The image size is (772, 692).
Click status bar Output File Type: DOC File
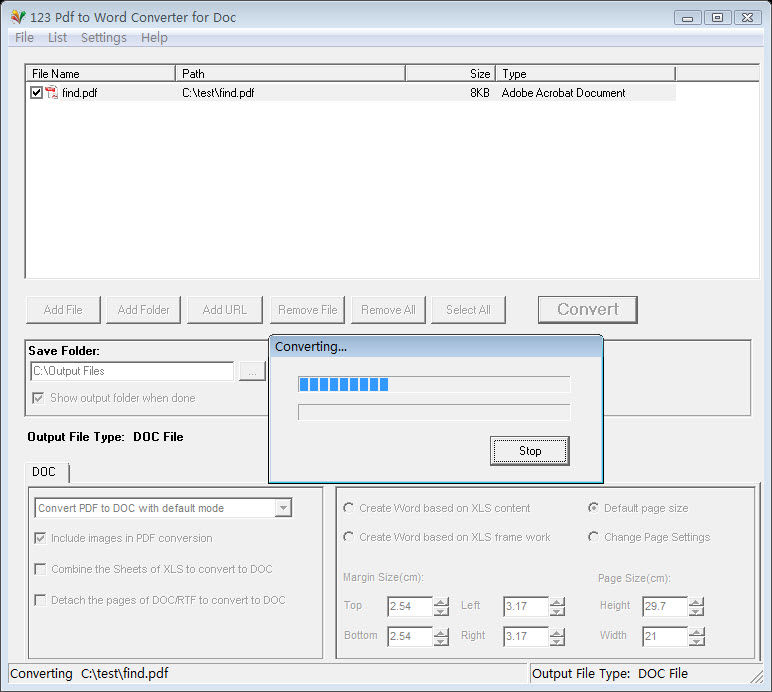[x=610, y=673]
